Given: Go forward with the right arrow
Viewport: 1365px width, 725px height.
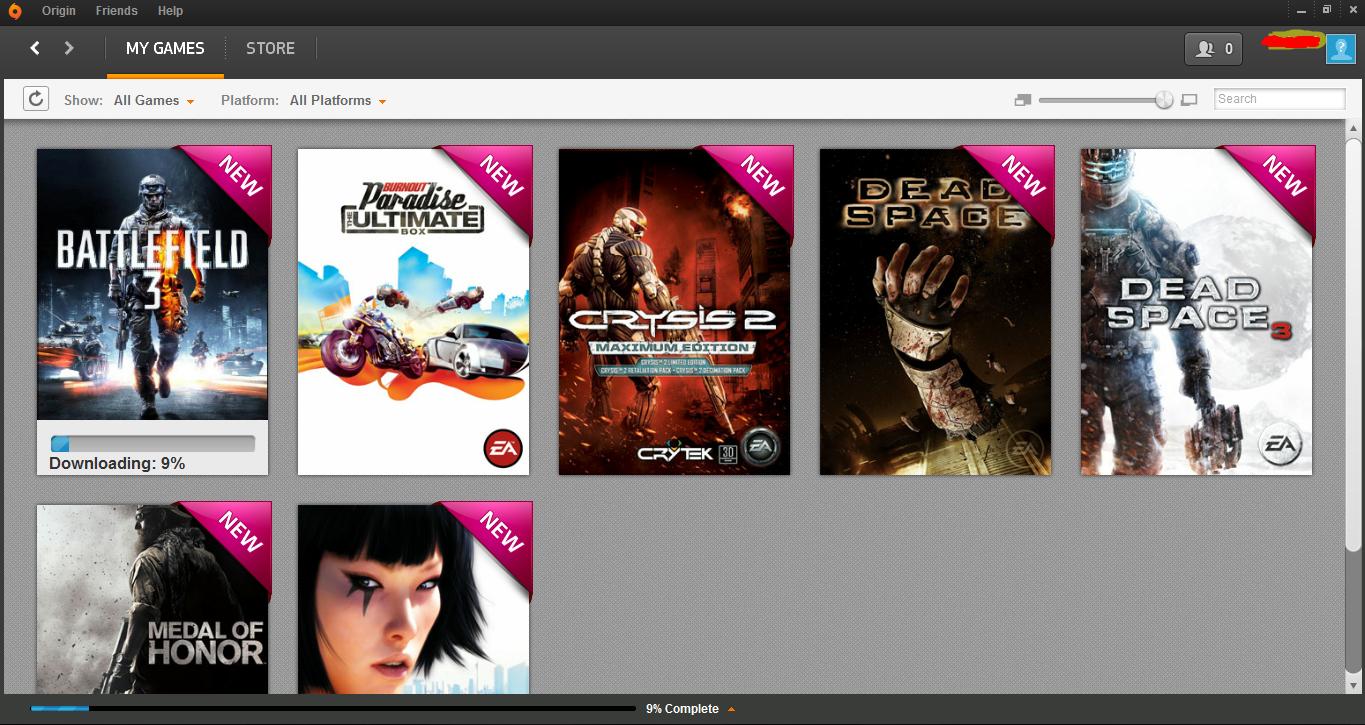Looking at the screenshot, I should 69,48.
